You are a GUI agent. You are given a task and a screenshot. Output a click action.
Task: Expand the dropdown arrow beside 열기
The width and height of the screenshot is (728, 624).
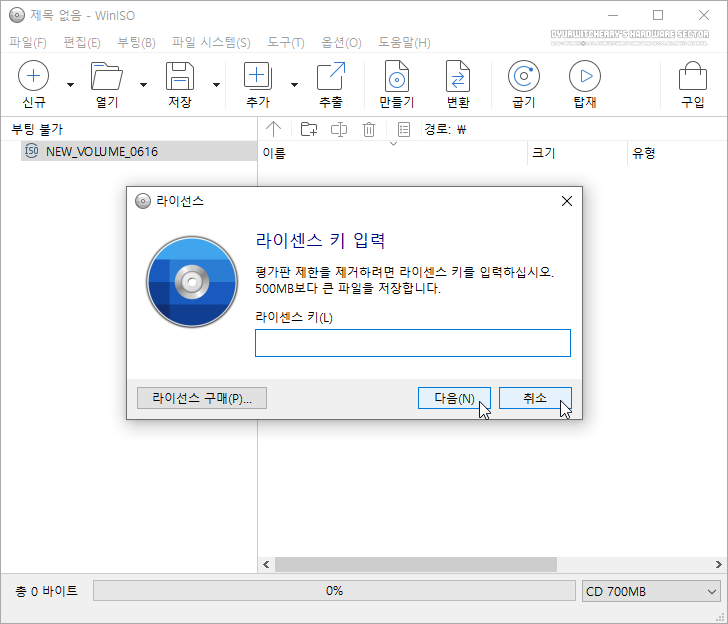tap(143, 84)
